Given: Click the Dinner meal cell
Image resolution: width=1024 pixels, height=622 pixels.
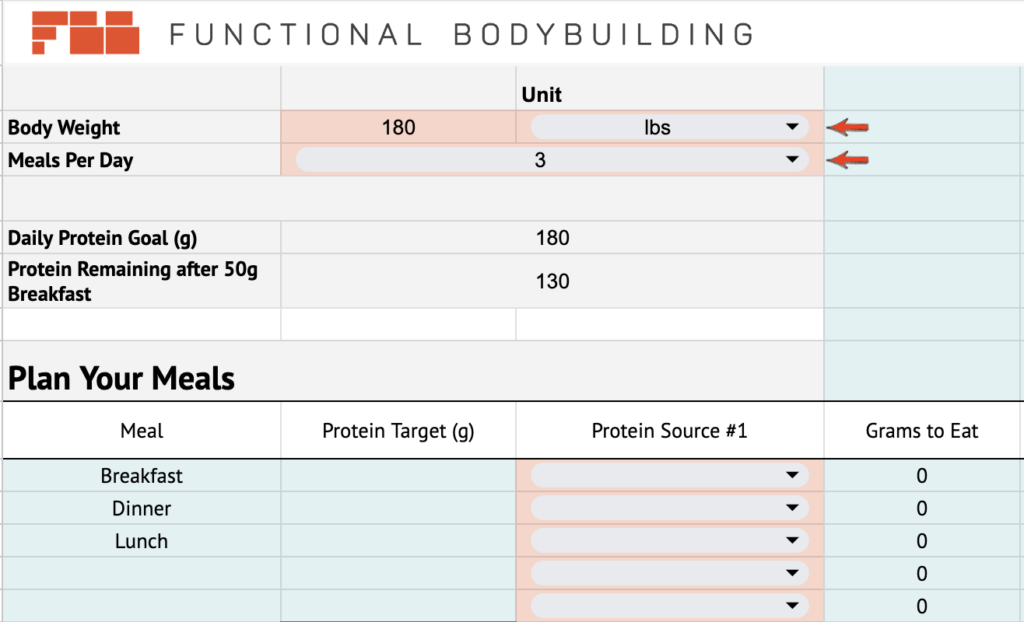Looking at the screenshot, I should [x=142, y=508].
